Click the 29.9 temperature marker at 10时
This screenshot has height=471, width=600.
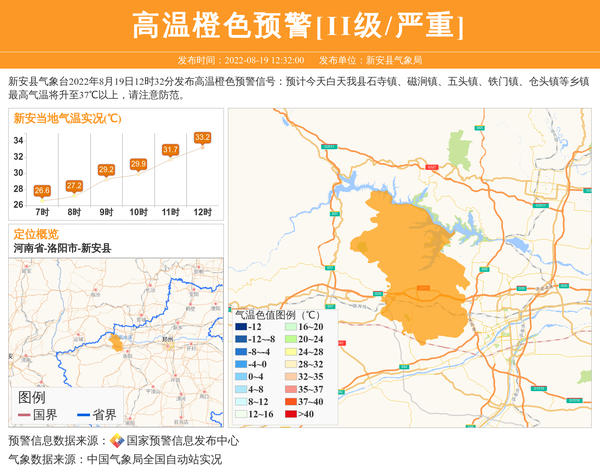point(138,163)
